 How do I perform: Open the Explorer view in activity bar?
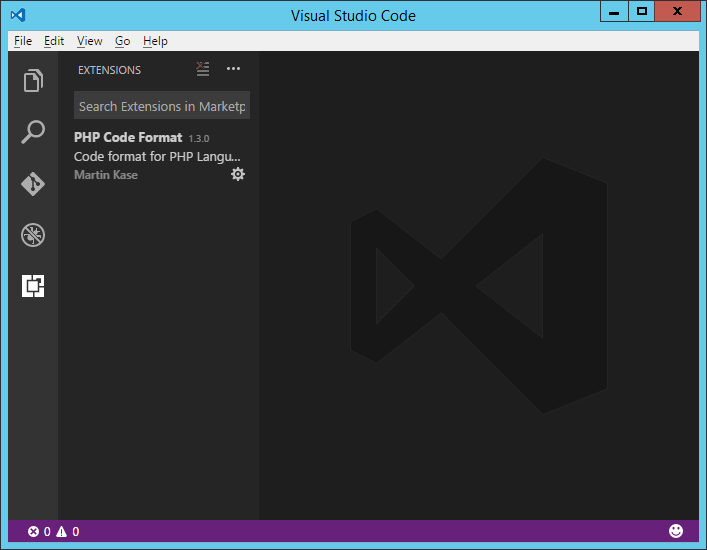click(x=33, y=81)
